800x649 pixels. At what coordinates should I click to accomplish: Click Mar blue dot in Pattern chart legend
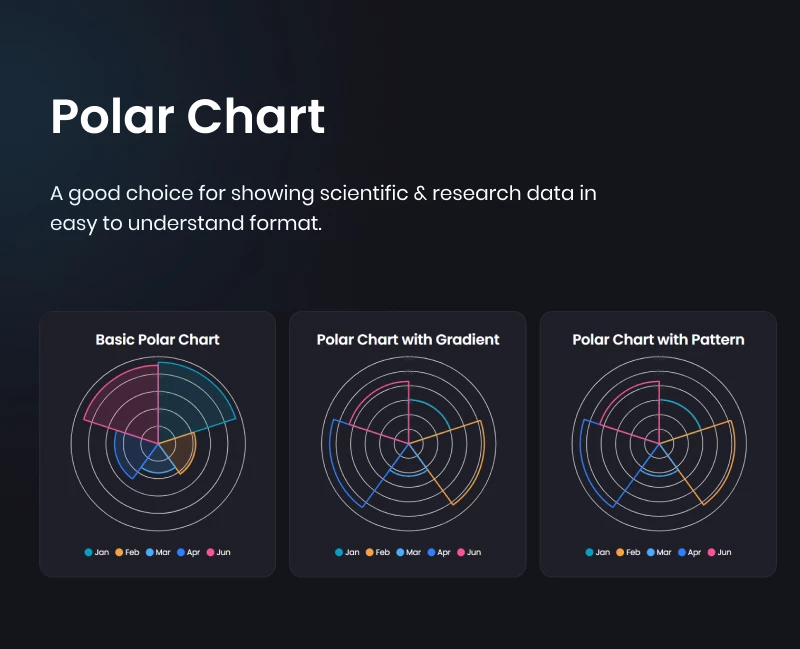pyautogui.click(x=651, y=552)
